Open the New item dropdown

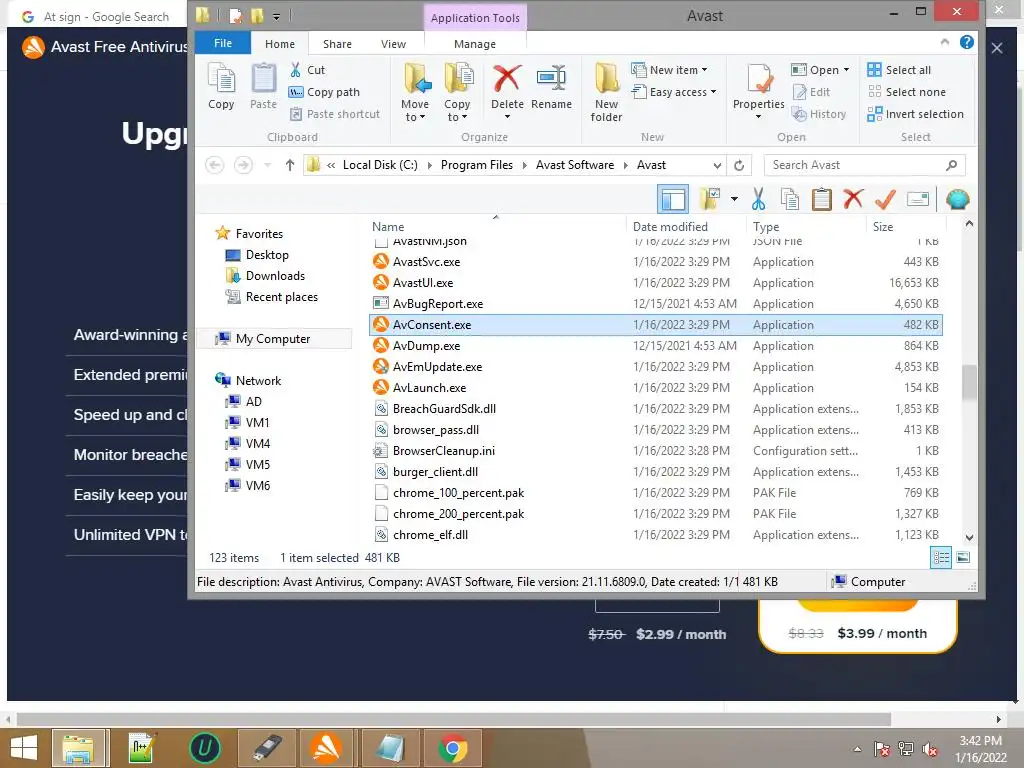[x=669, y=70]
